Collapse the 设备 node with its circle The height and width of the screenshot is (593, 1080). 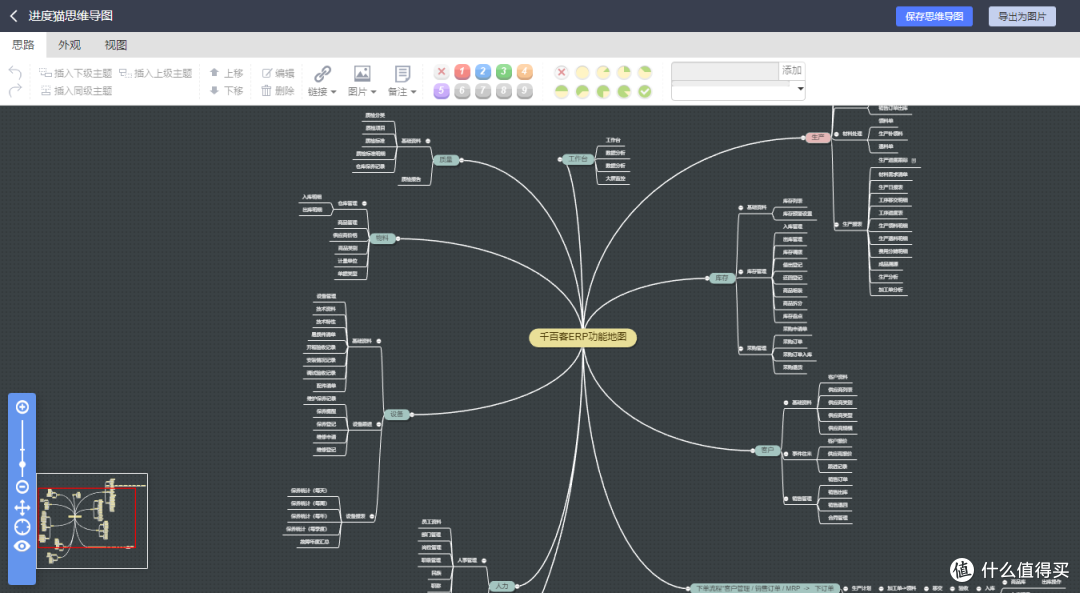tap(411, 415)
